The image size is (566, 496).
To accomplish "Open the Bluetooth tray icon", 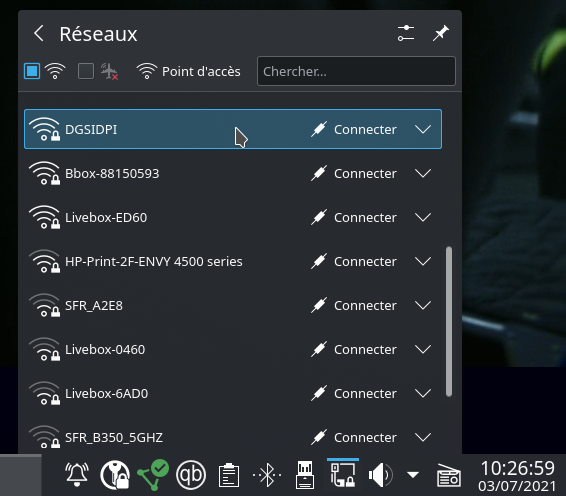I will tap(267, 475).
